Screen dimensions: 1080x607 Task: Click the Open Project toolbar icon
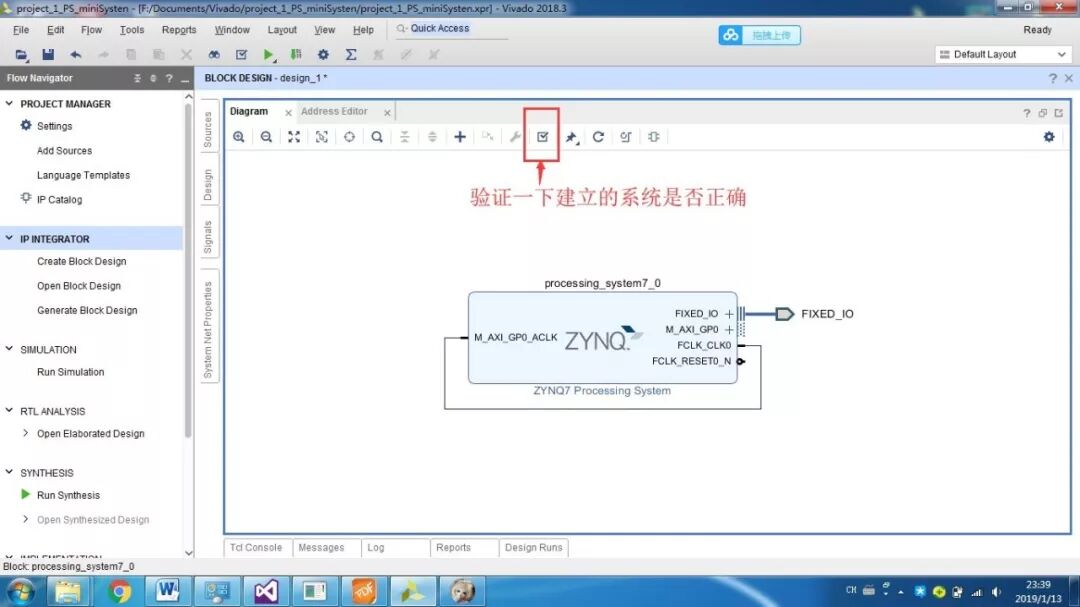pos(21,54)
